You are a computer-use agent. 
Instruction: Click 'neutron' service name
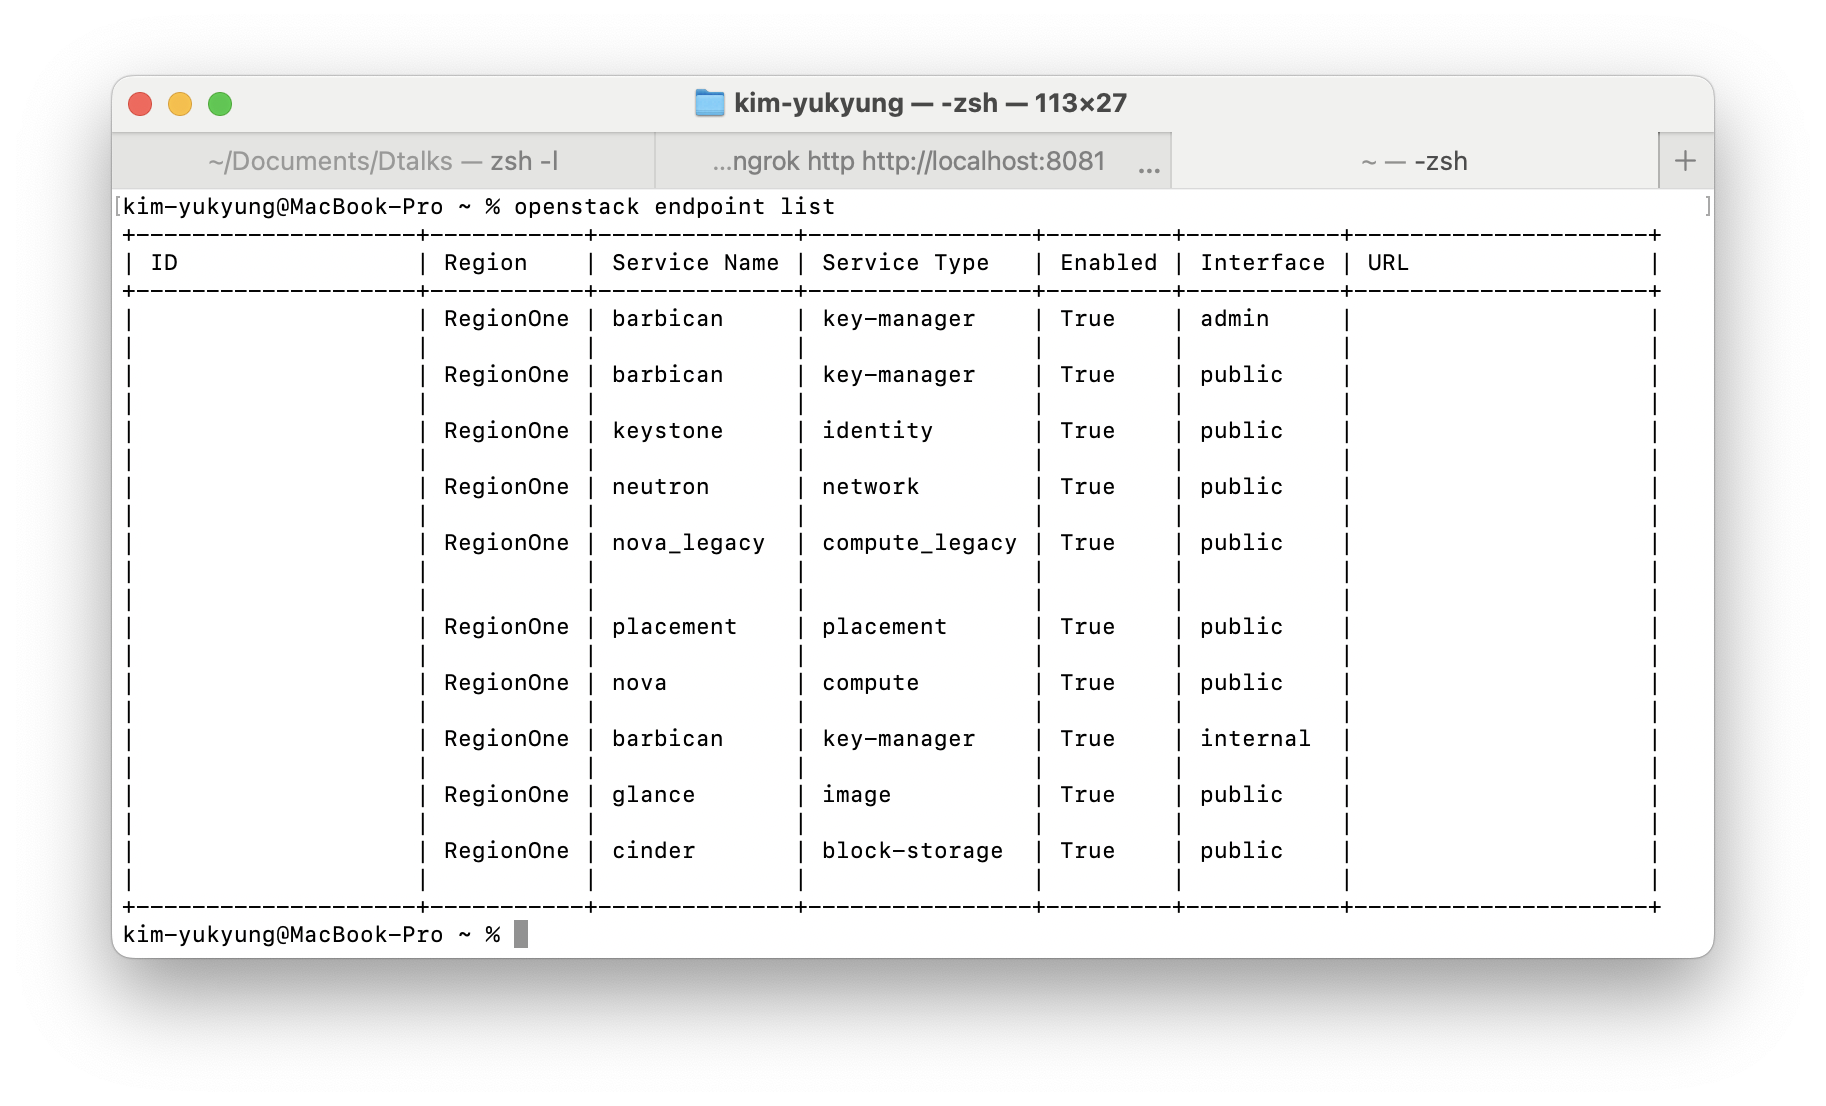pos(660,487)
